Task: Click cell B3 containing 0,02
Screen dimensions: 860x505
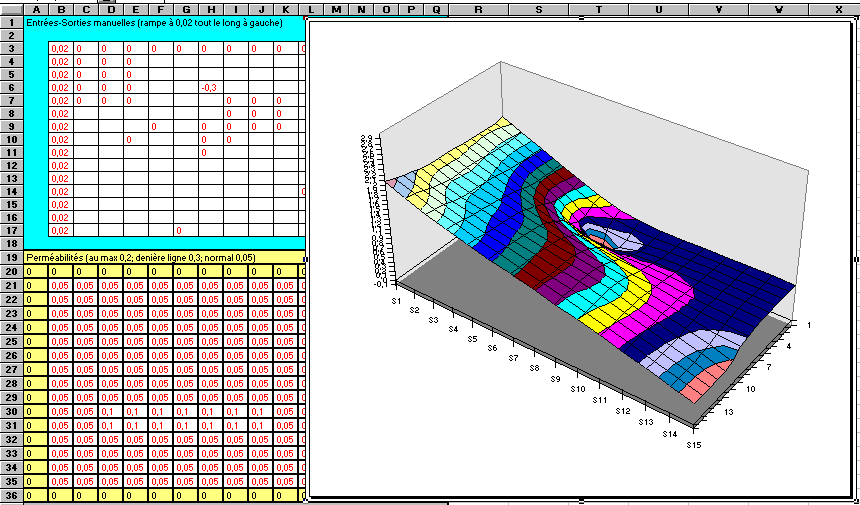Action: [x=60, y=48]
